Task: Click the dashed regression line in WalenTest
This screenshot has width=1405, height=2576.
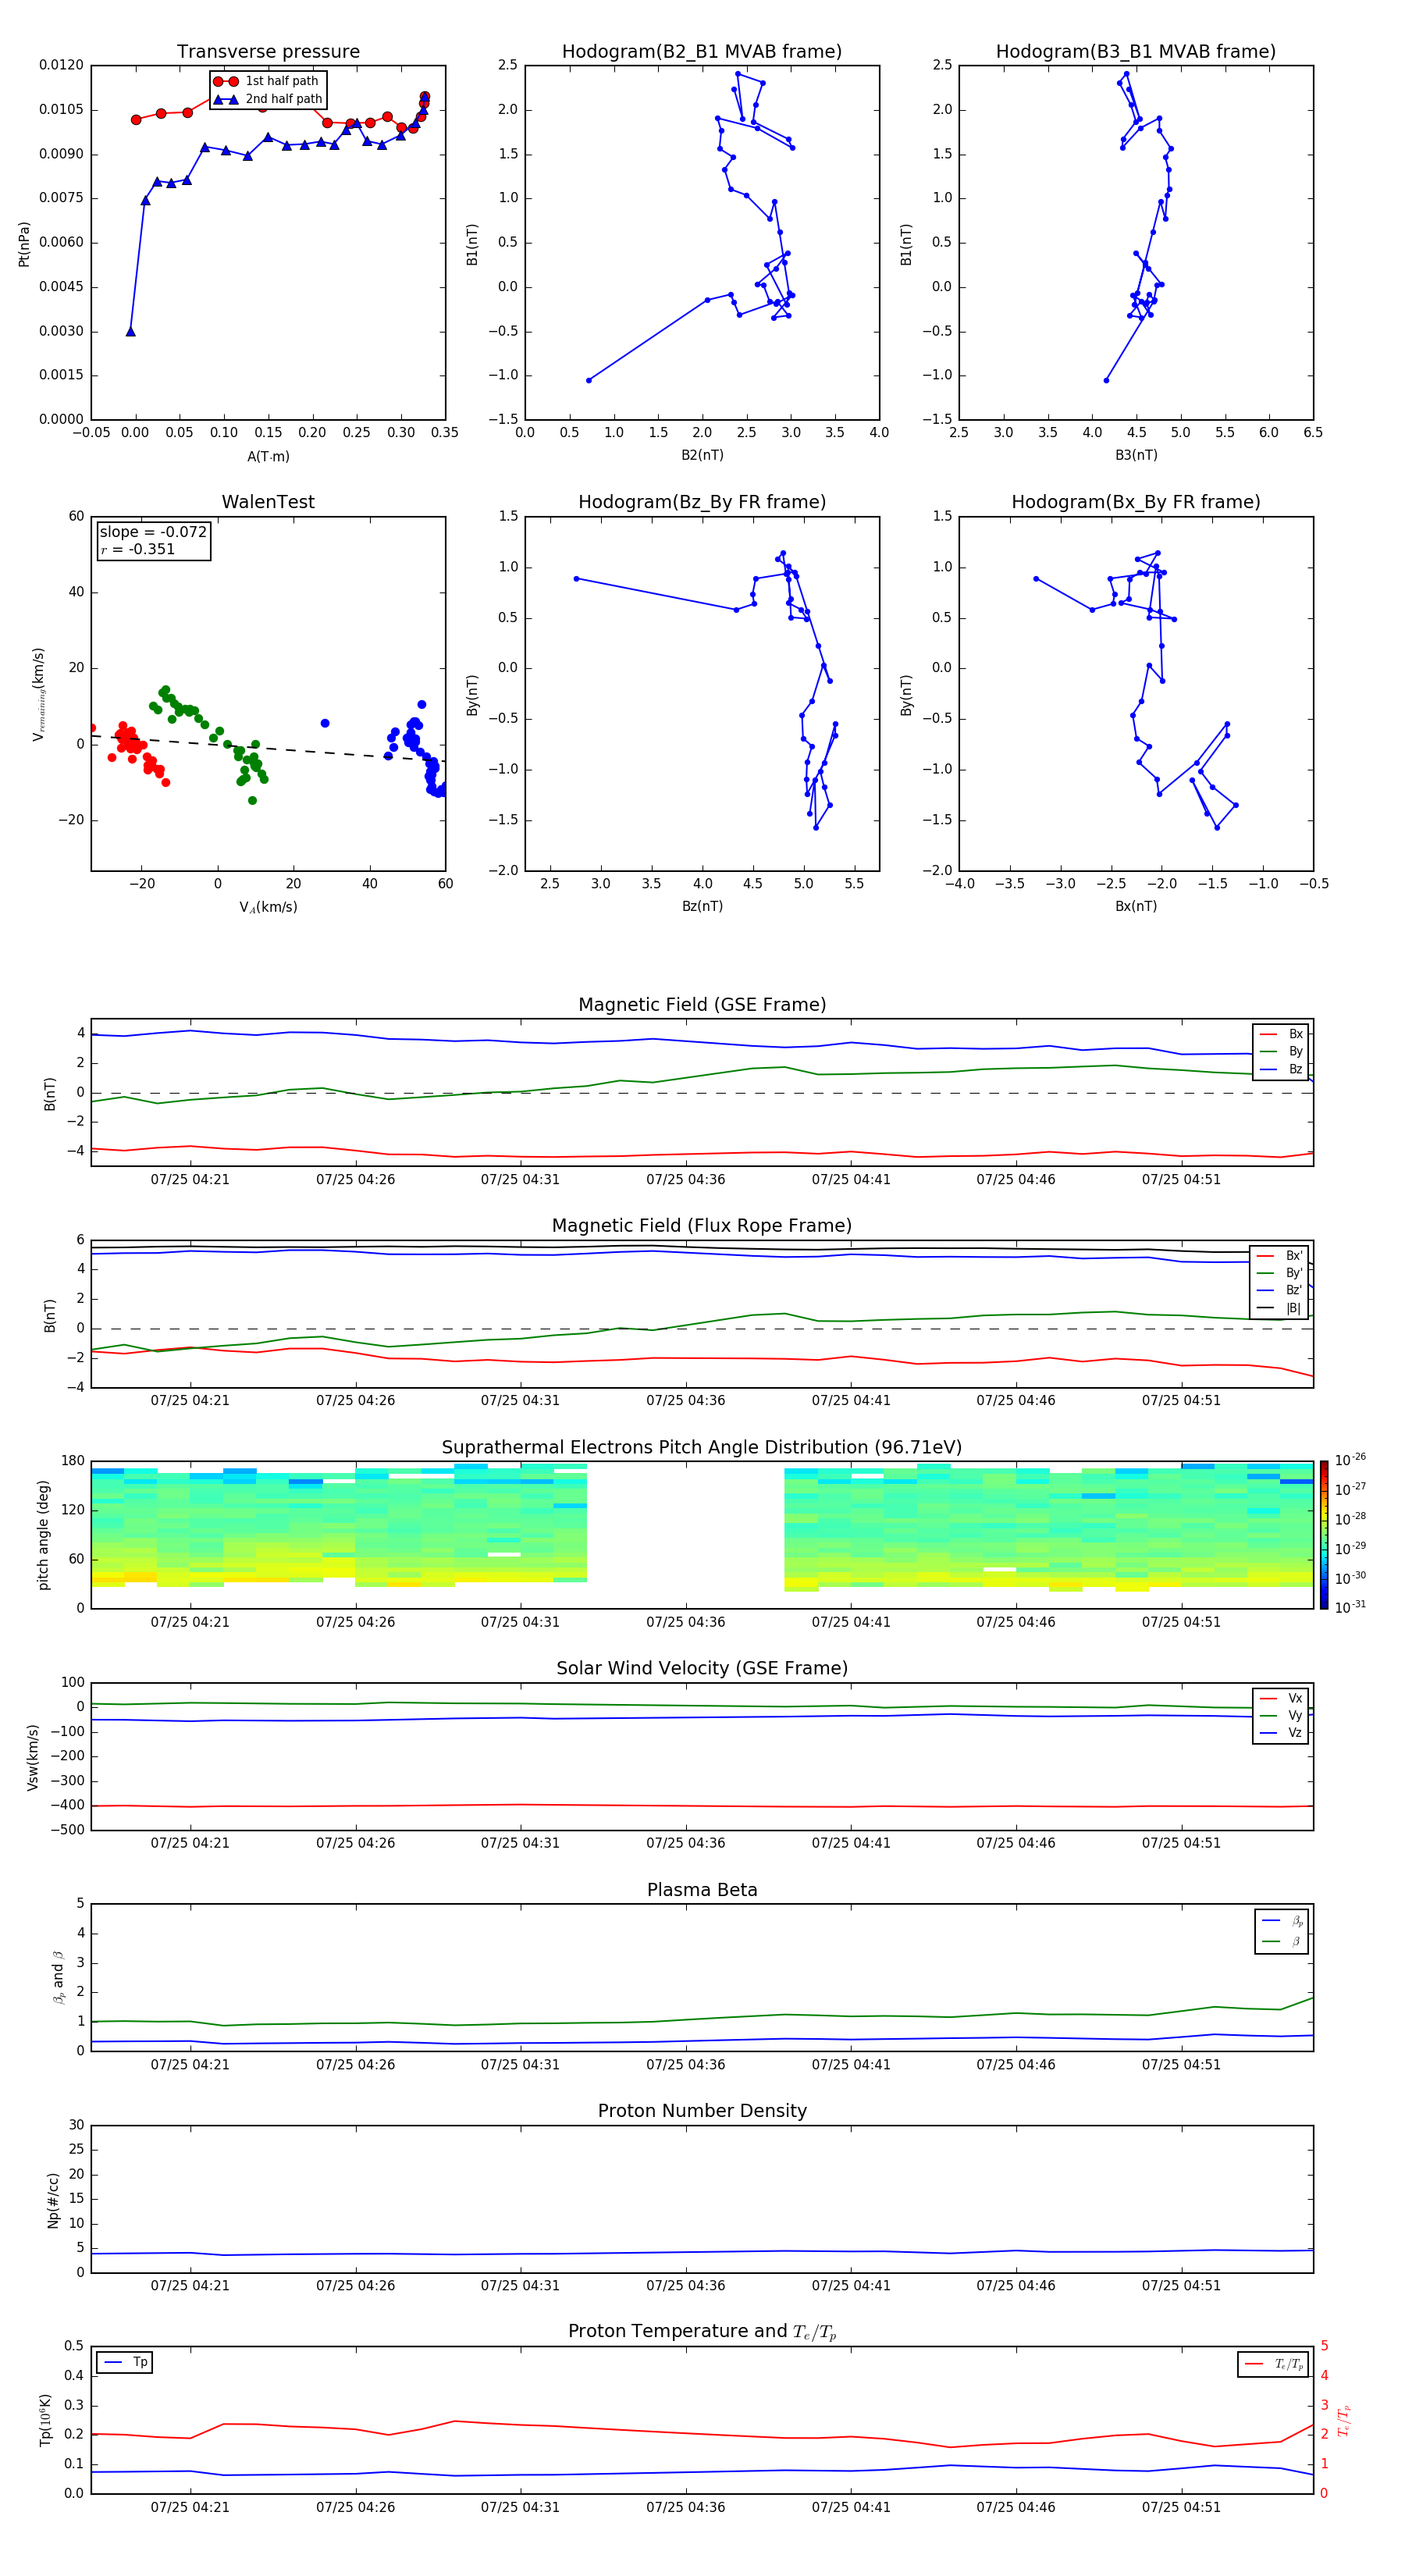Action: pyautogui.click(x=268, y=748)
